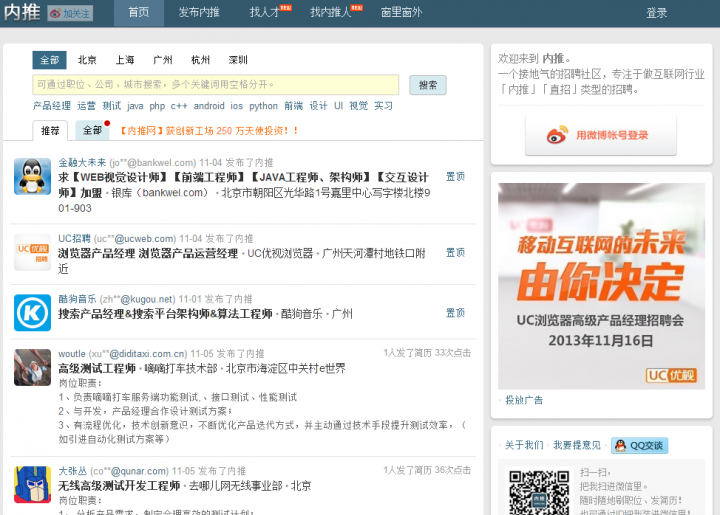Open the 浏览器产品经理 job posting title
The height and width of the screenshot is (515, 720).
148,253
